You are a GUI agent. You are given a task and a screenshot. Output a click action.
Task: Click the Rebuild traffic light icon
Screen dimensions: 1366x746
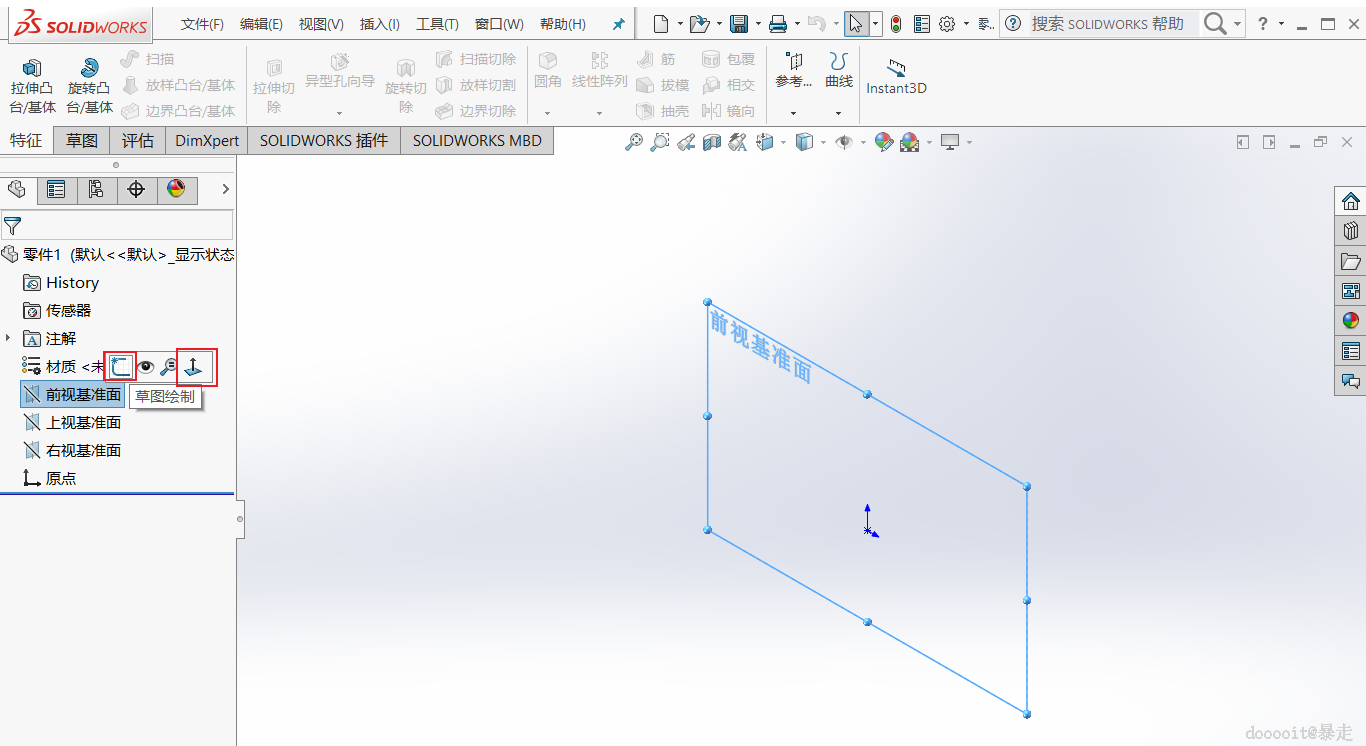pos(896,24)
